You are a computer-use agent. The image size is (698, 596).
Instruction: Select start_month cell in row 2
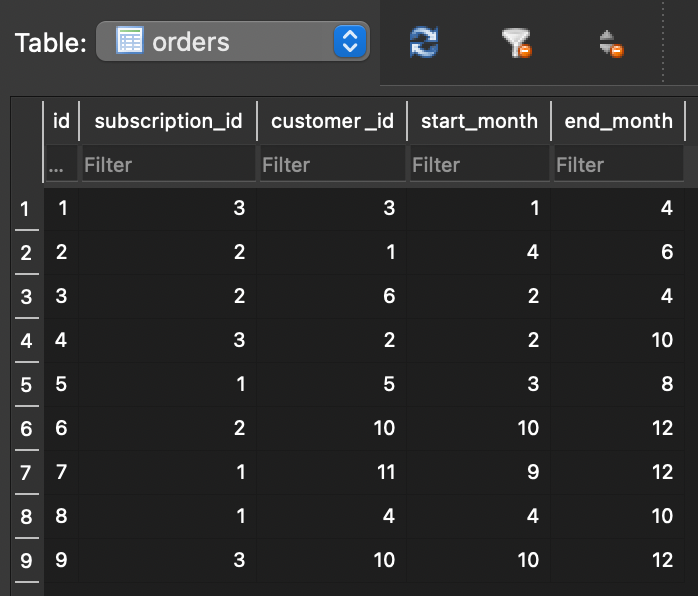coord(479,252)
